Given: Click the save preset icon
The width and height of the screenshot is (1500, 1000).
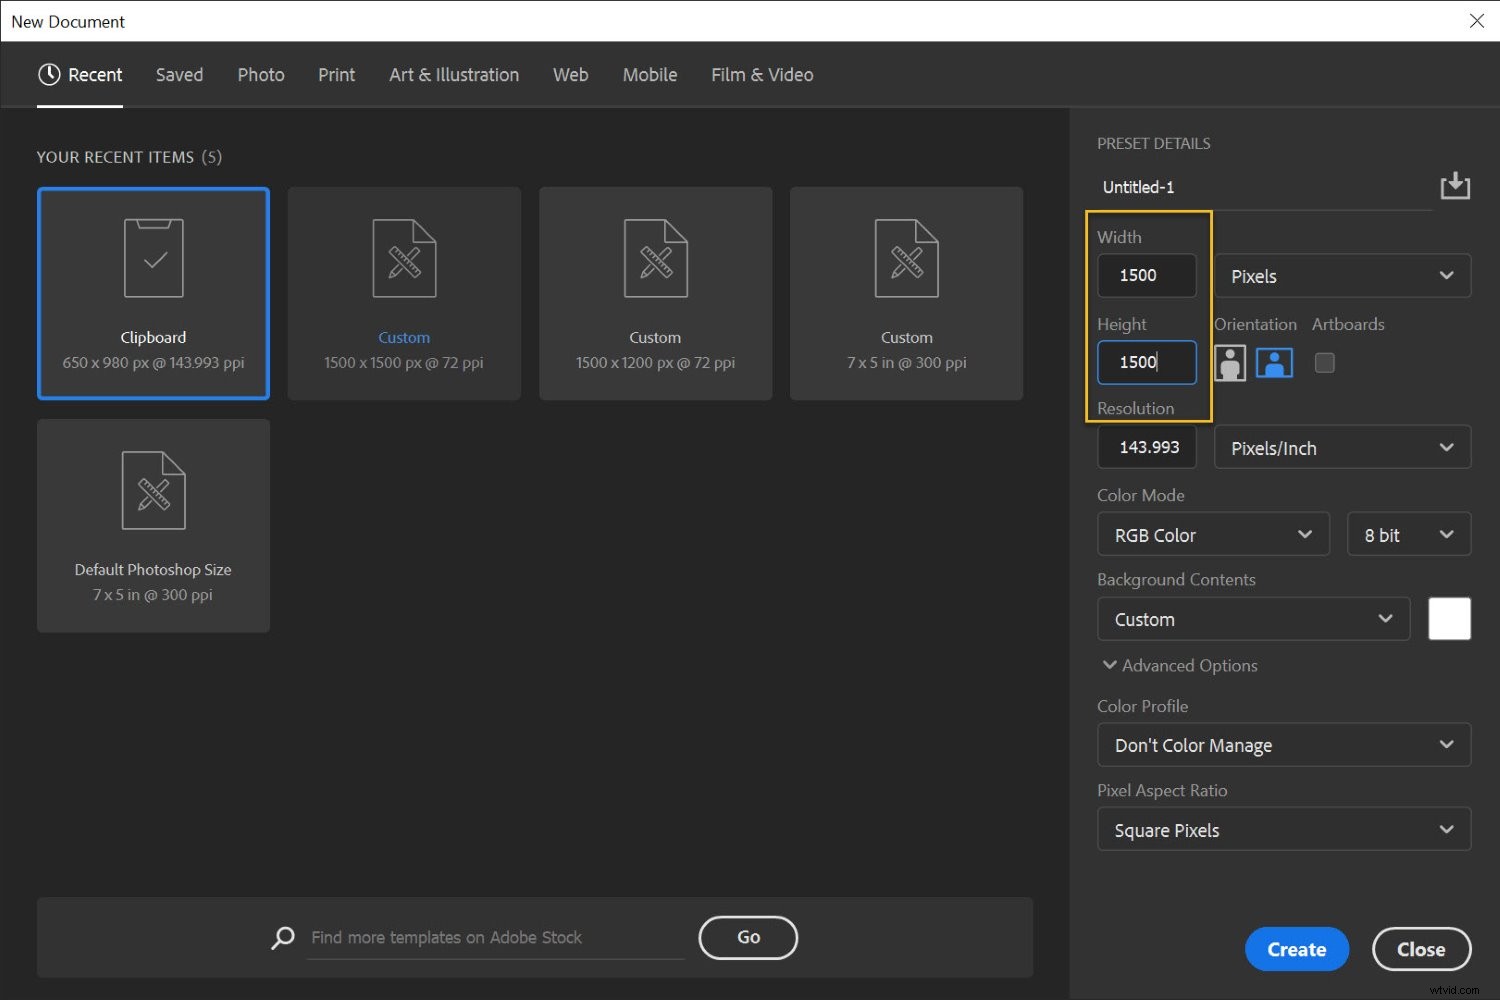Looking at the screenshot, I should 1455,186.
